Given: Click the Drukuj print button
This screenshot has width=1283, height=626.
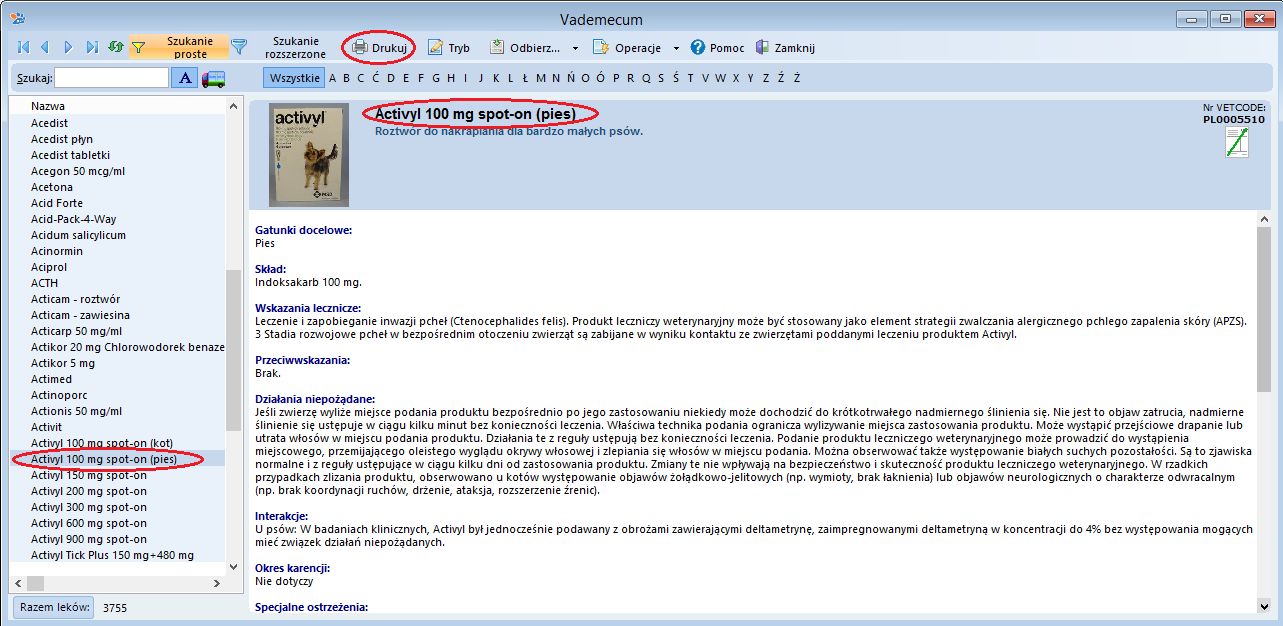Looking at the screenshot, I should [380, 47].
